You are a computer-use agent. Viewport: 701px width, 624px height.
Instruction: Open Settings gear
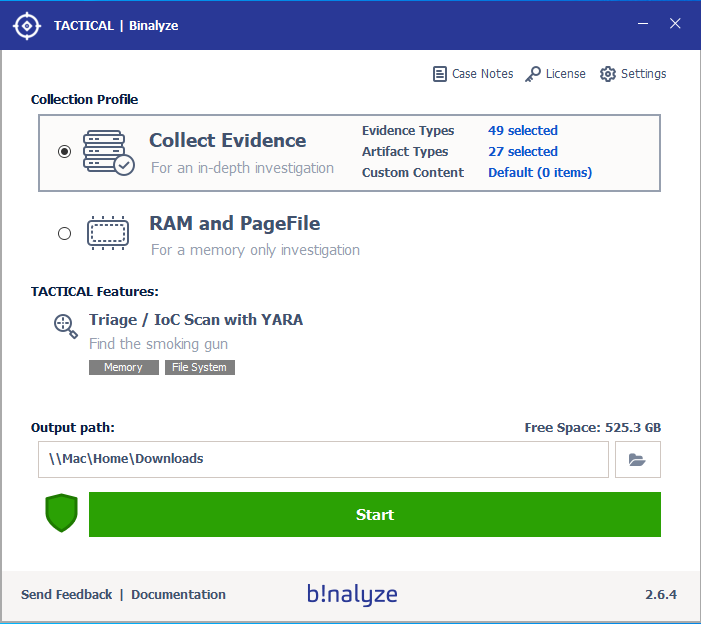(x=633, y=74)
